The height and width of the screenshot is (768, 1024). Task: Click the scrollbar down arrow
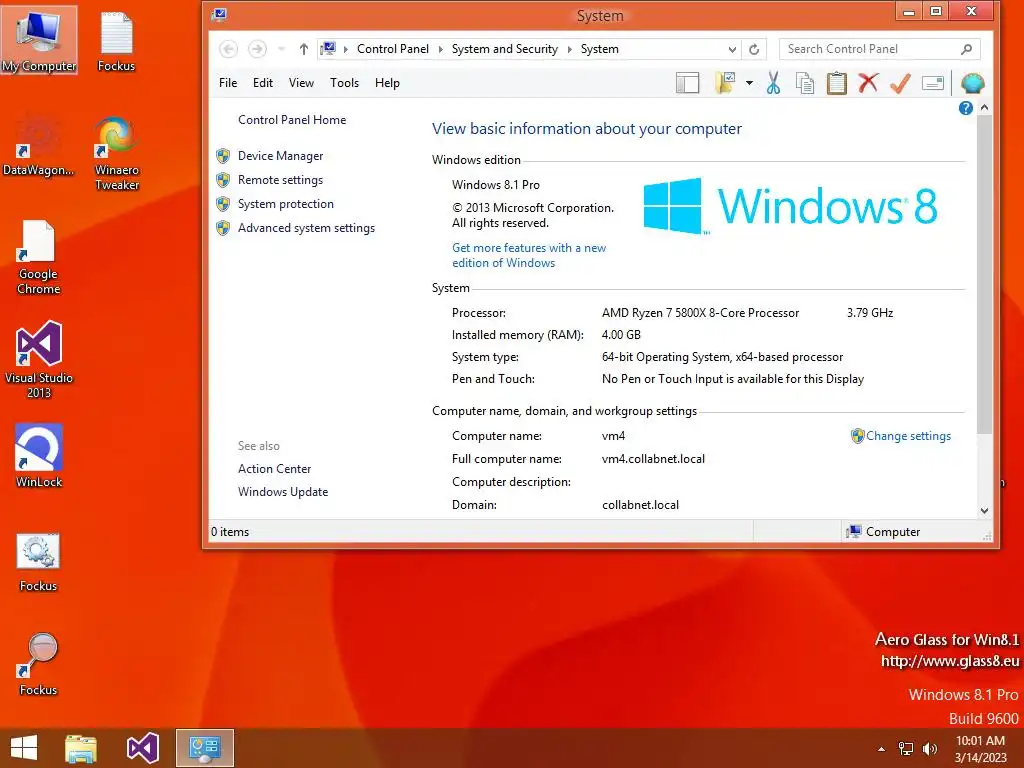tap(984, 511)
